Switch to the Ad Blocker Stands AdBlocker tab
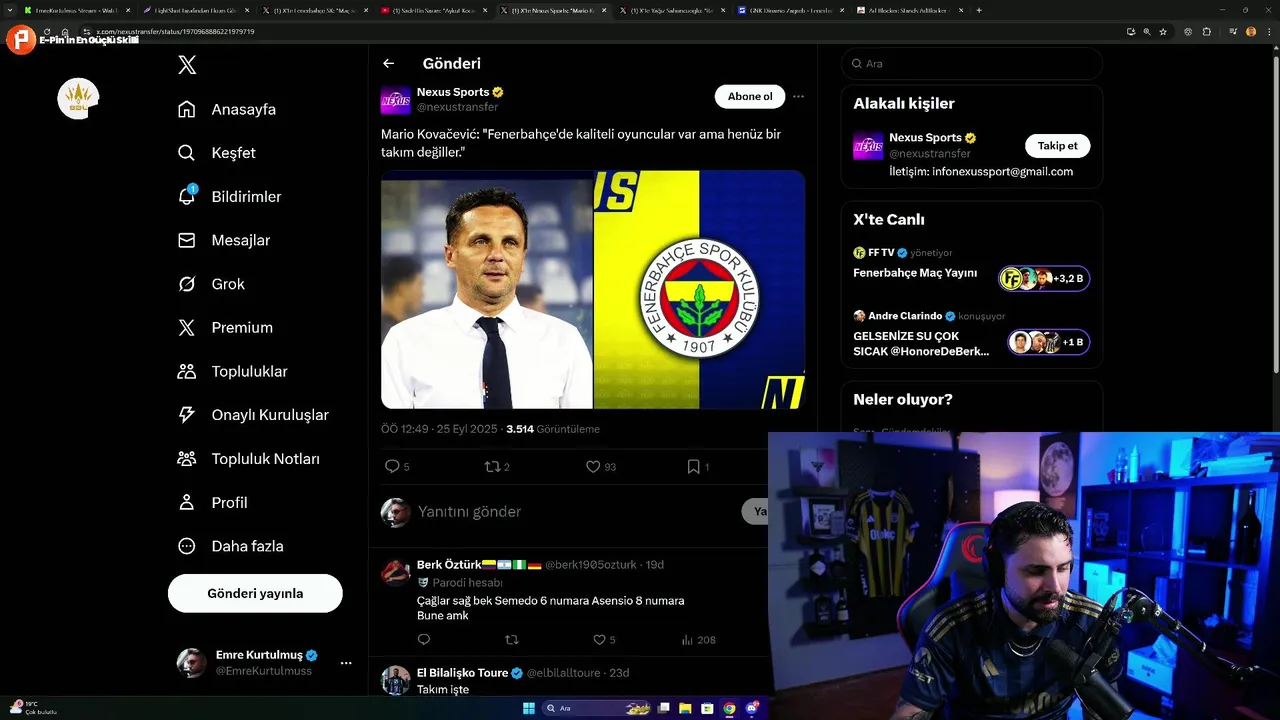 pyautogui.click(x=910, y=10)
